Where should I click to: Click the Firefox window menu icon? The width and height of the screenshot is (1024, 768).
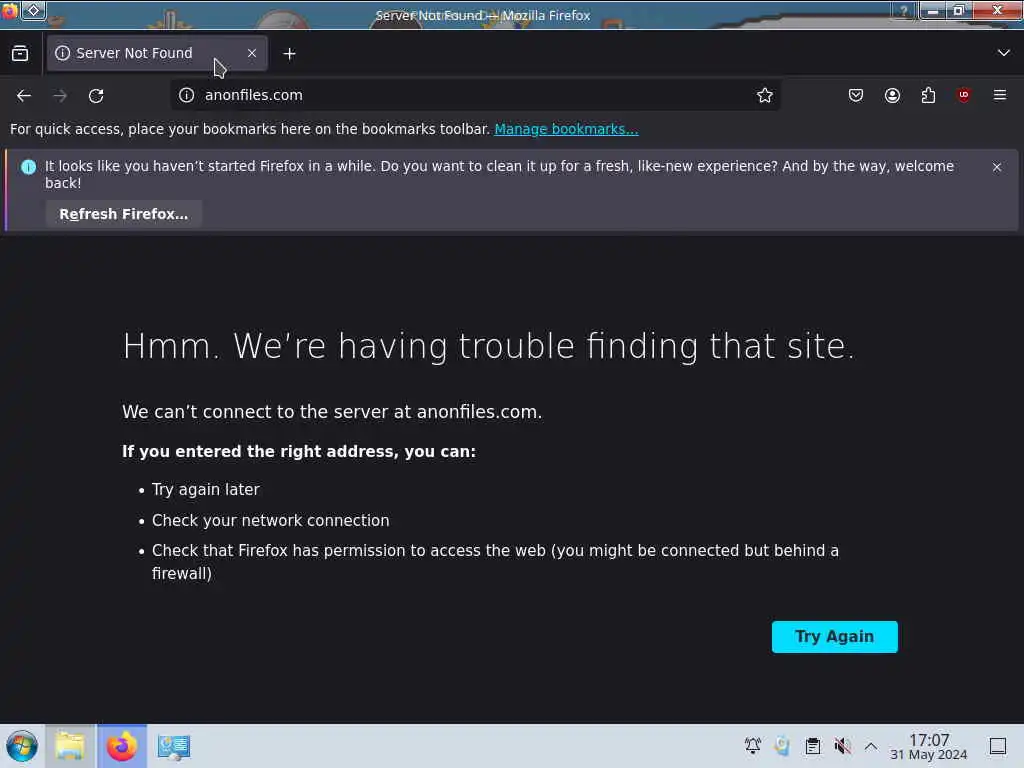tap(8, 10)
